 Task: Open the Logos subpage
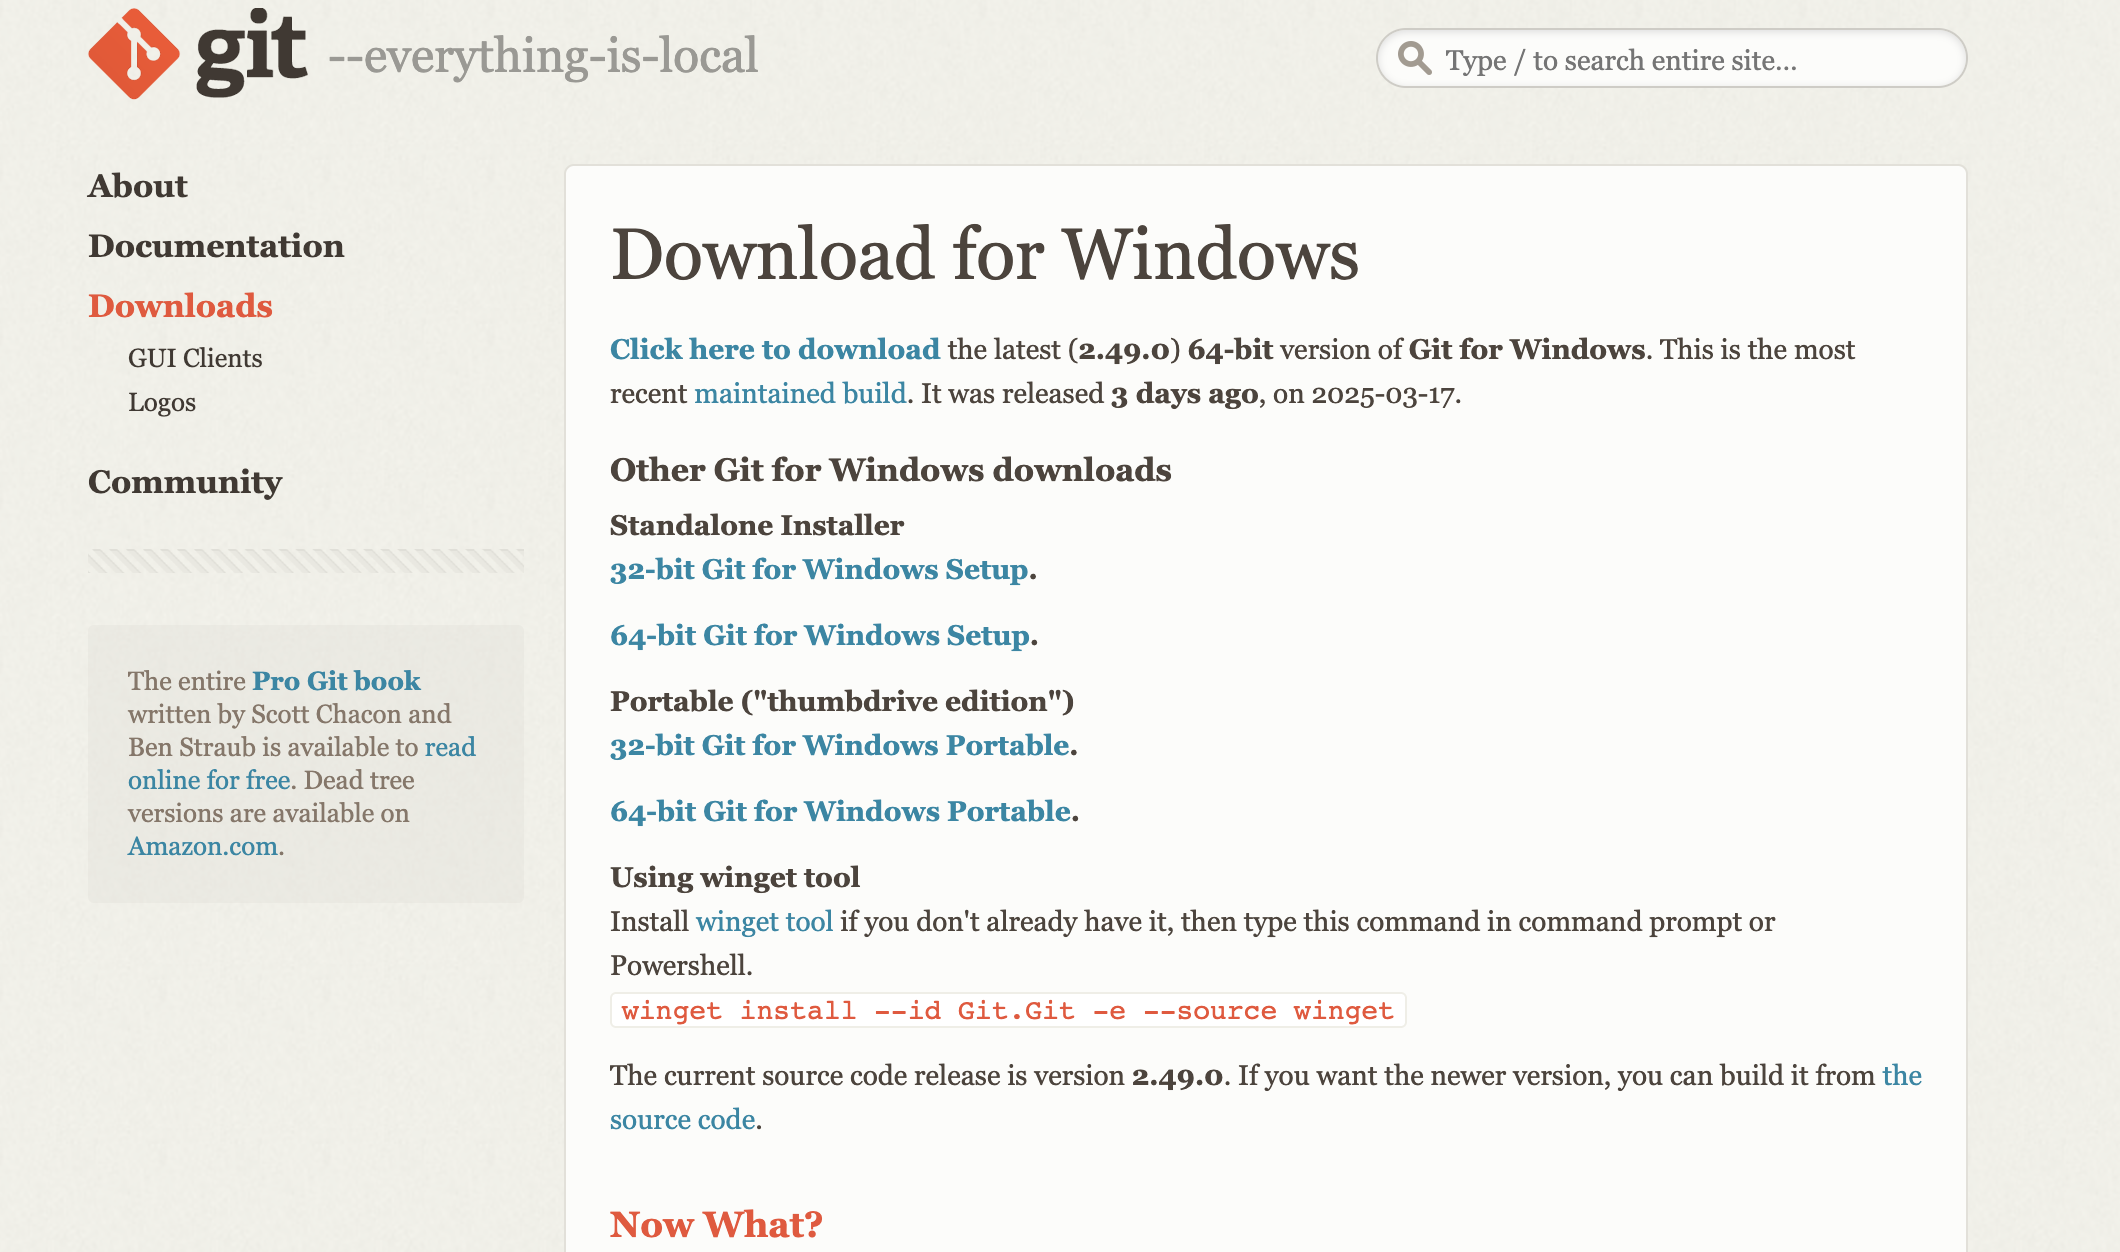click(x=162, y=402)
